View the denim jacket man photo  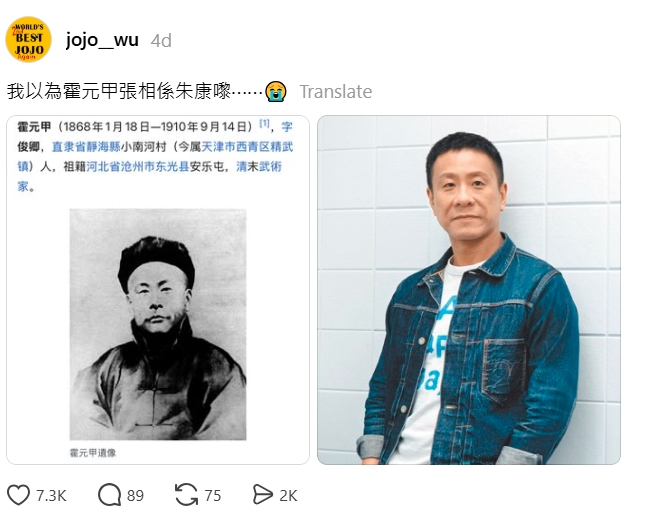point(469,290)
